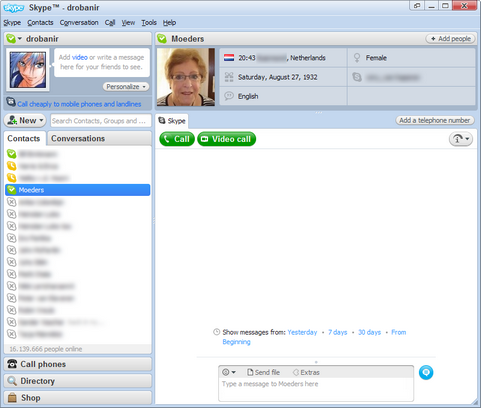Click the Moeders status icon in header
The width and height of the screenshot is (481, 408).
pos(162,39)
